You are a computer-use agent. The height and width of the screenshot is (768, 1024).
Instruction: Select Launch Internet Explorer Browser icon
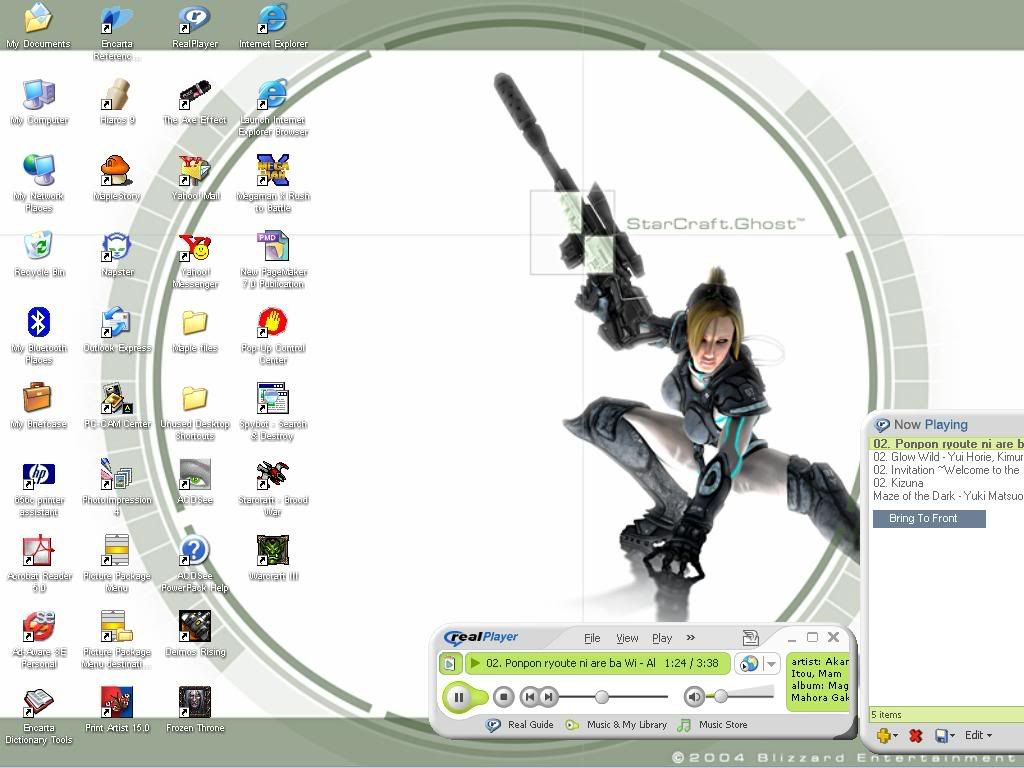[273, 108]
